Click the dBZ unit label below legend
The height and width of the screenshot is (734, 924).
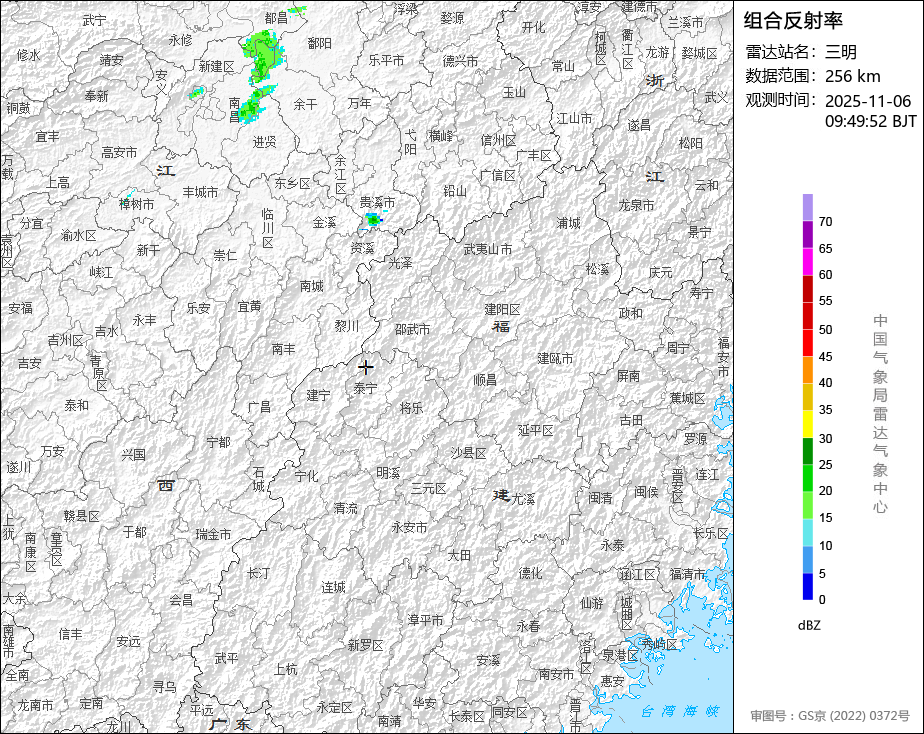pyautogui.click(x=809, y=625)
